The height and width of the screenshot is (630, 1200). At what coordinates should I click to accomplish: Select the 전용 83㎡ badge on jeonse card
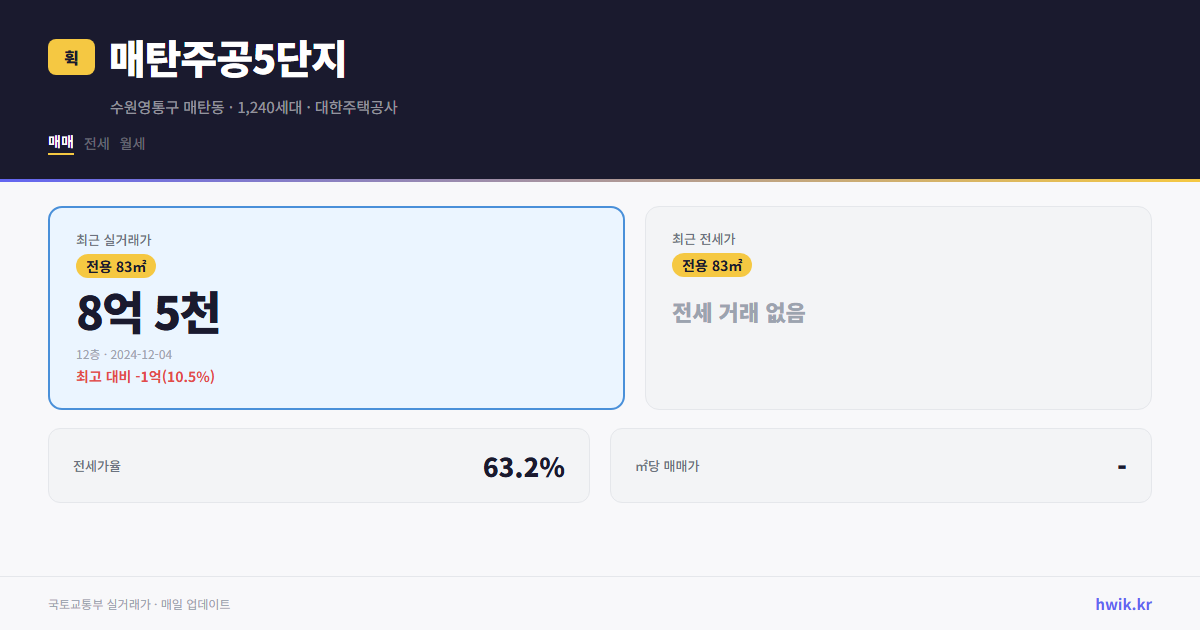coord(713,266)
